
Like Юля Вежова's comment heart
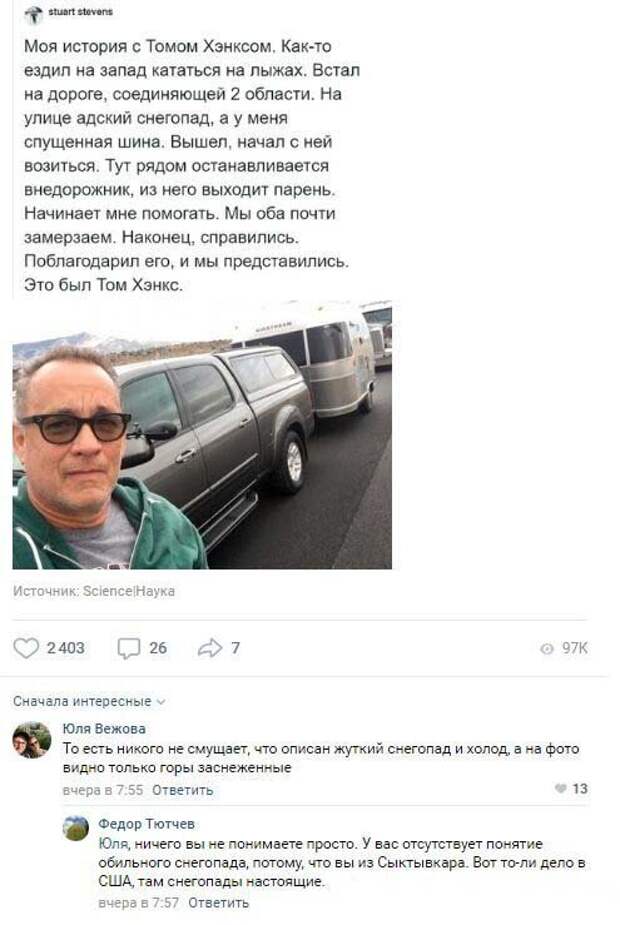coord(560,789)
